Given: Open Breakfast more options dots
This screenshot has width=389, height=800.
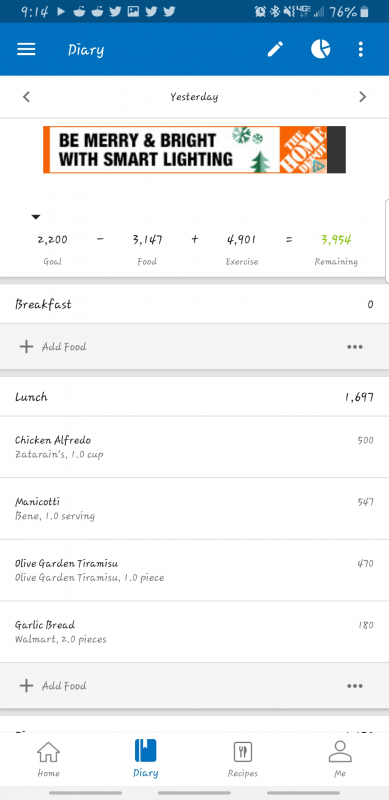Looking at the screenshot, I should click(355, 347).
